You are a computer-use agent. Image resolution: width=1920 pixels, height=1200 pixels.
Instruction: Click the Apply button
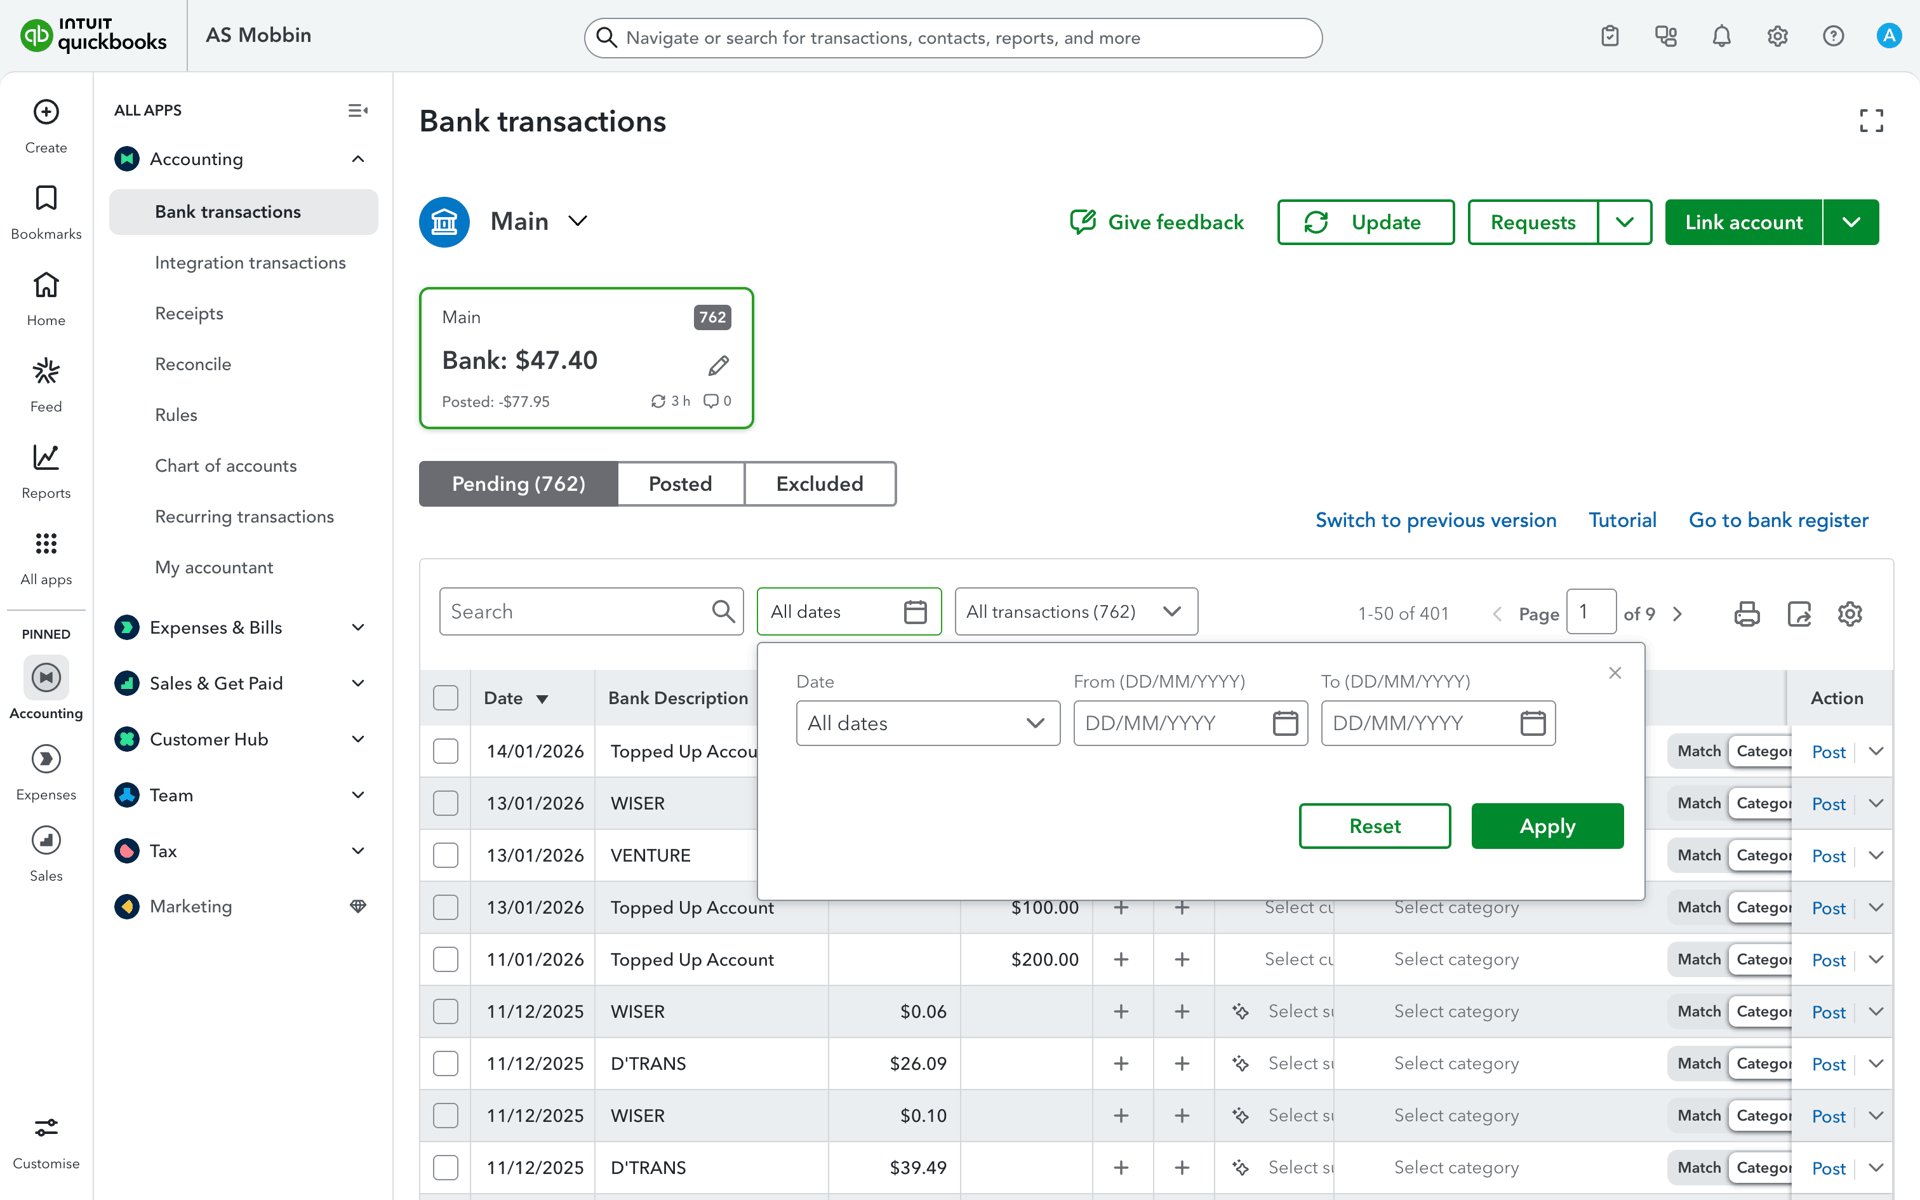coord(1547,826)
